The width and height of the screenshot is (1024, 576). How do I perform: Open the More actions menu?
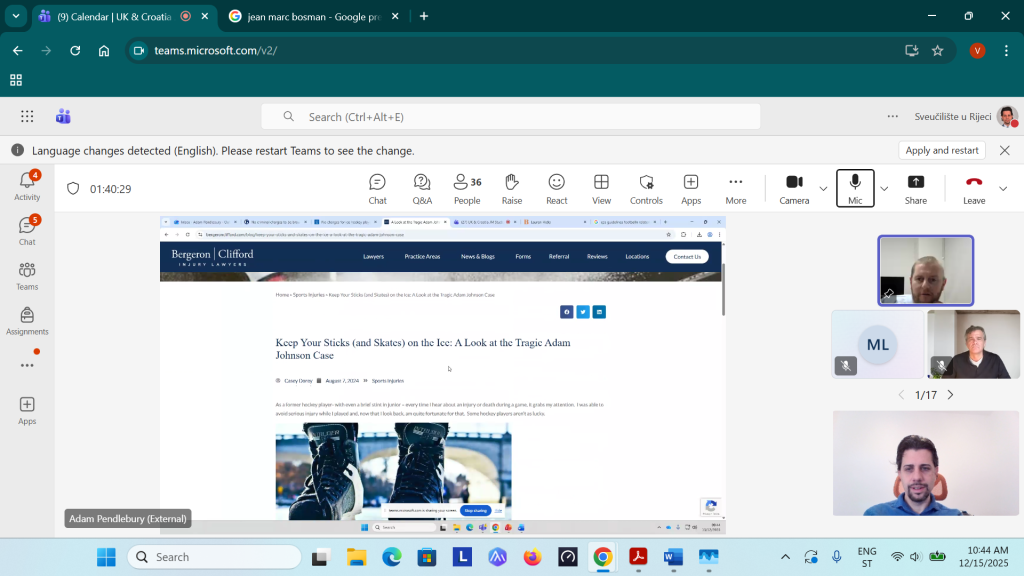tap(735, 188)
